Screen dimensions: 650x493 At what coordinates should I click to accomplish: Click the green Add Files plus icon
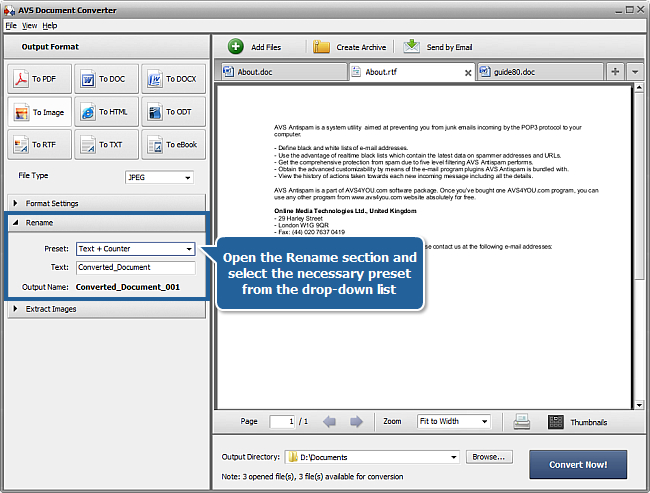coord(235,46)
